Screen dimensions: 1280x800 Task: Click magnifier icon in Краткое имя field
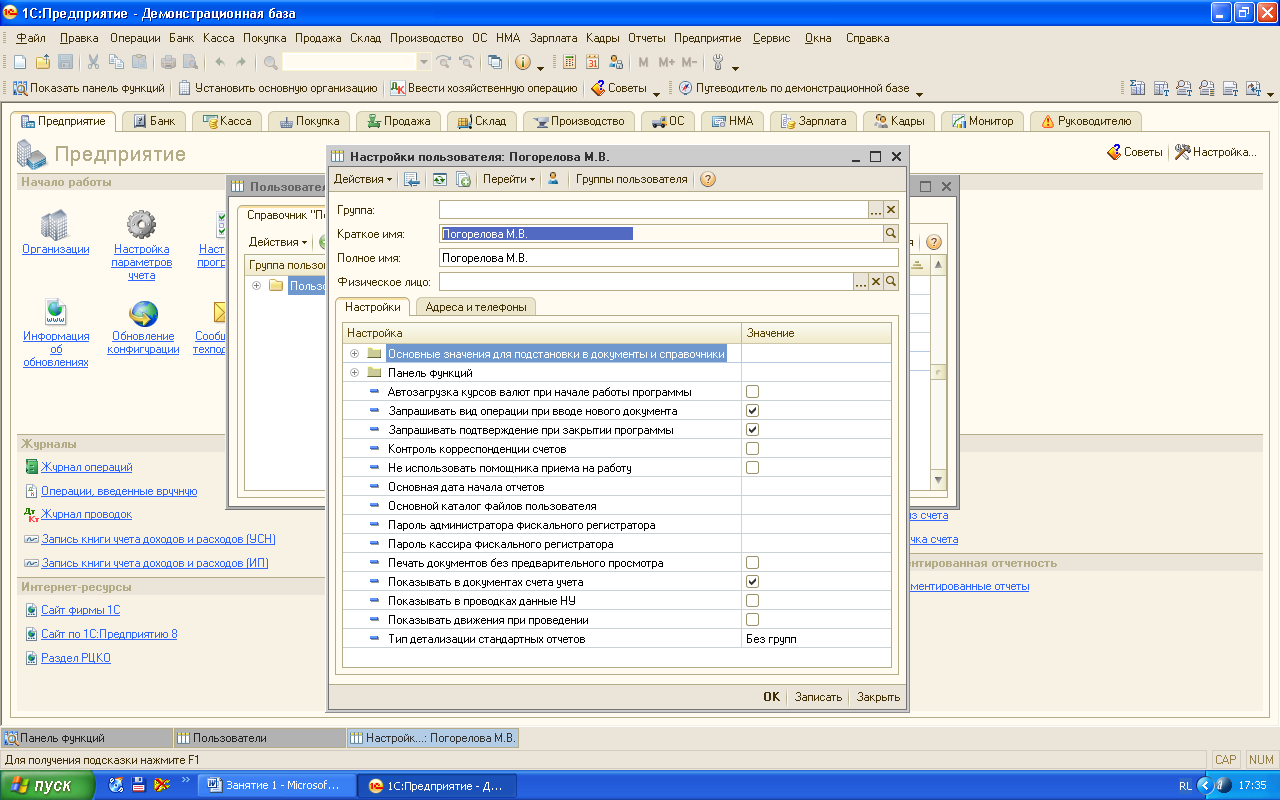[x=891, y=233]
